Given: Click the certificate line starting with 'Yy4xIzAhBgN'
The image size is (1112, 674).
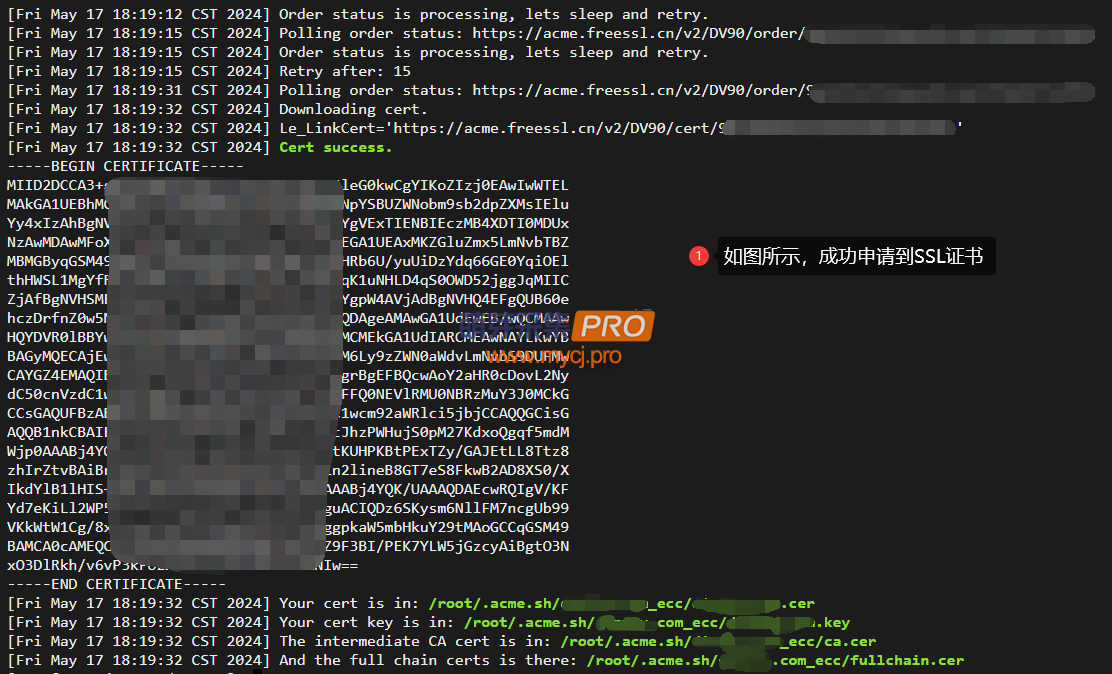Looking at the screenshot, I should (288, 223).
